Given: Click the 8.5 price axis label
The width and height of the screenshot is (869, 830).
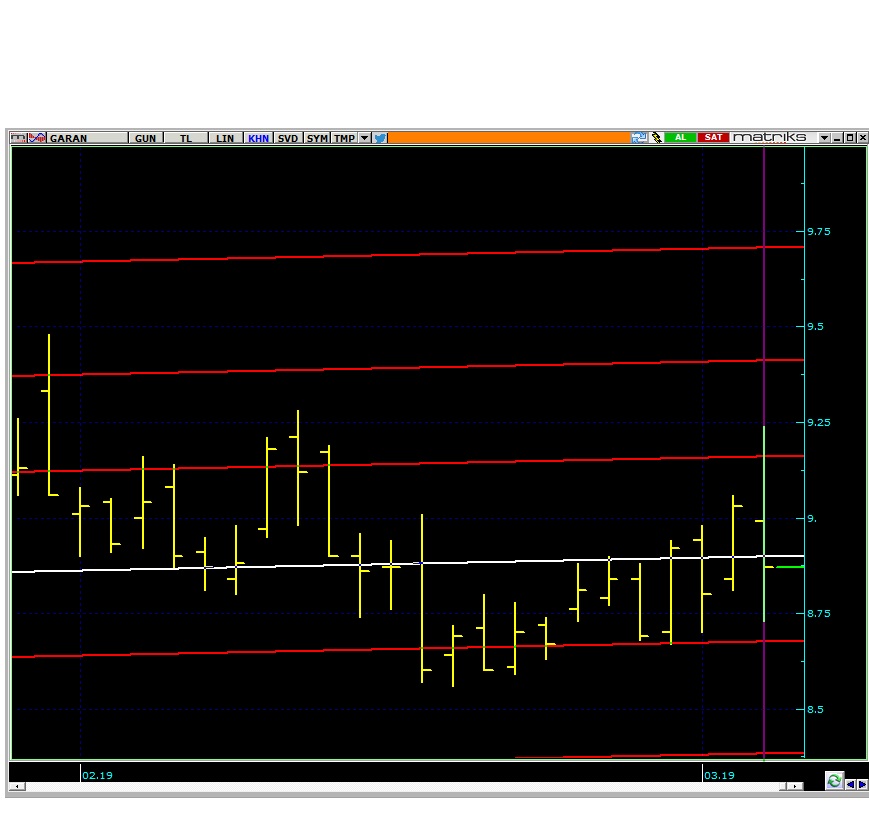Looking at the screenshot, I should 815,709.
